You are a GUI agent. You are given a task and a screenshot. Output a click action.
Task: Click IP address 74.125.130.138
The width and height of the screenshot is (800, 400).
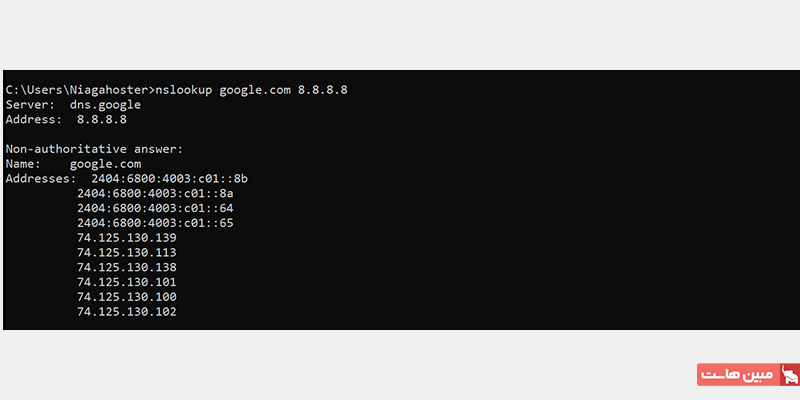[x=127, y=267]
